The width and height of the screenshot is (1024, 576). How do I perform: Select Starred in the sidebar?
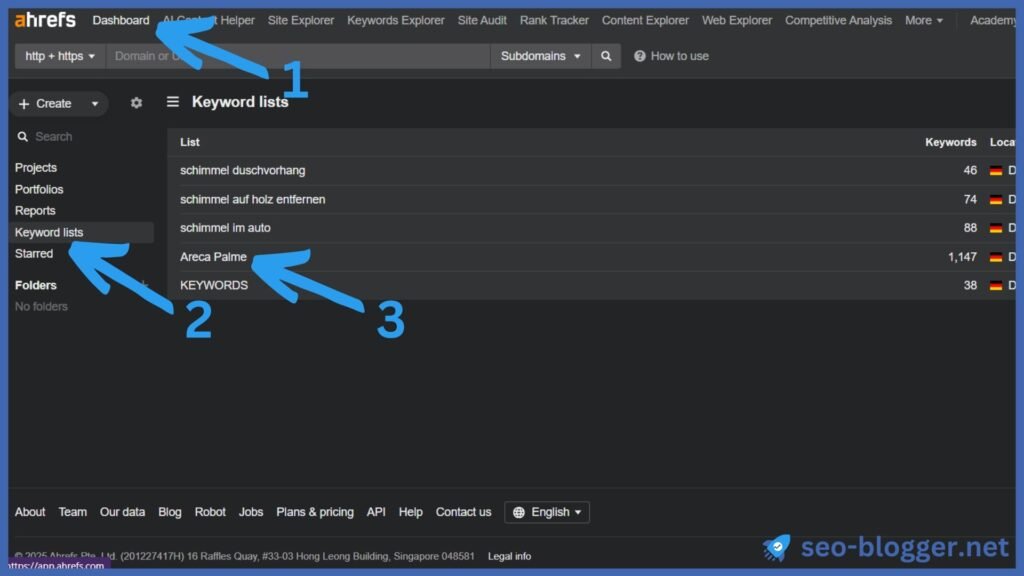[34, 253]
